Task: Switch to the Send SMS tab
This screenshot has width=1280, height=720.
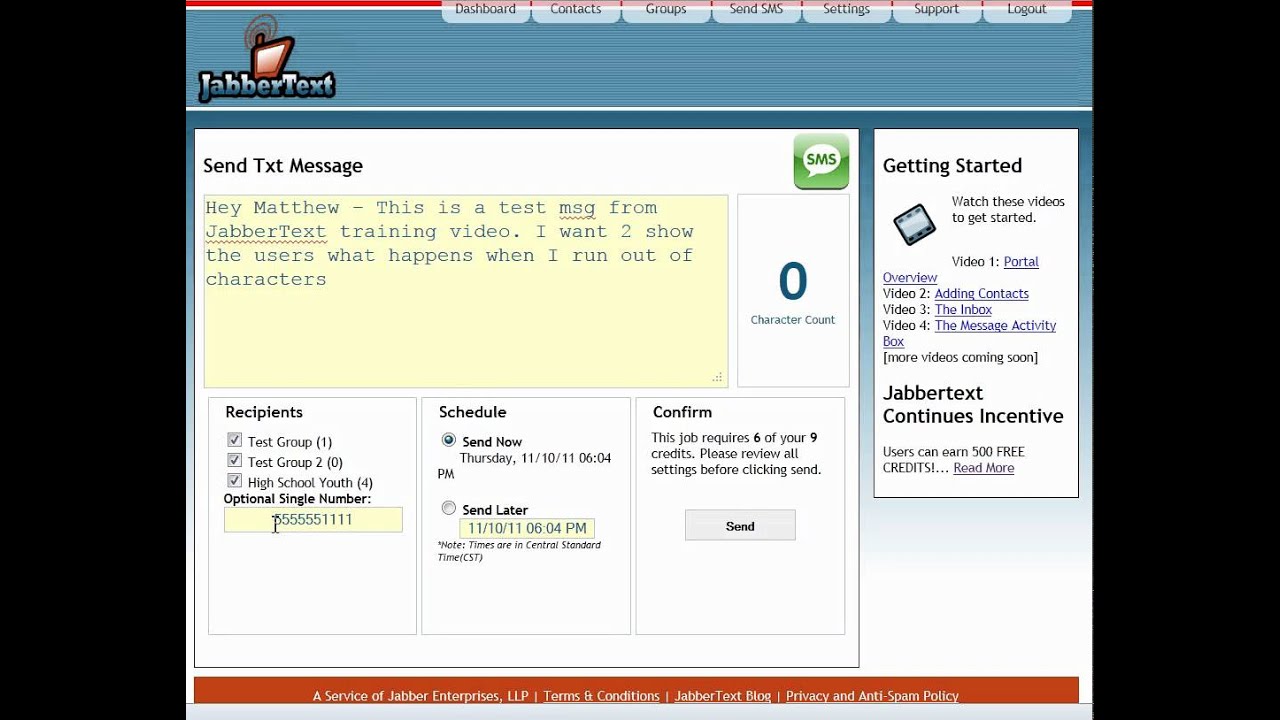Action: [756, 10]
